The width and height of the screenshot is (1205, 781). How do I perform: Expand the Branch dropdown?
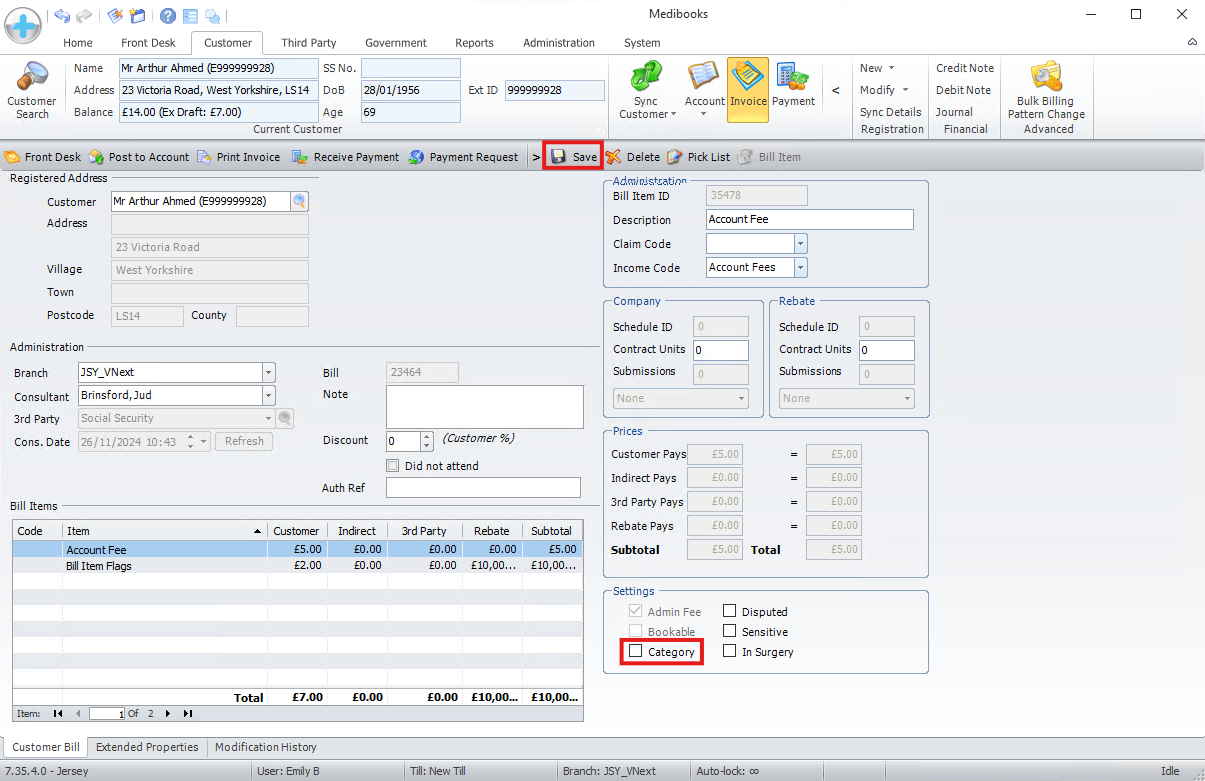pyautogui.click(x=268, y=373)
